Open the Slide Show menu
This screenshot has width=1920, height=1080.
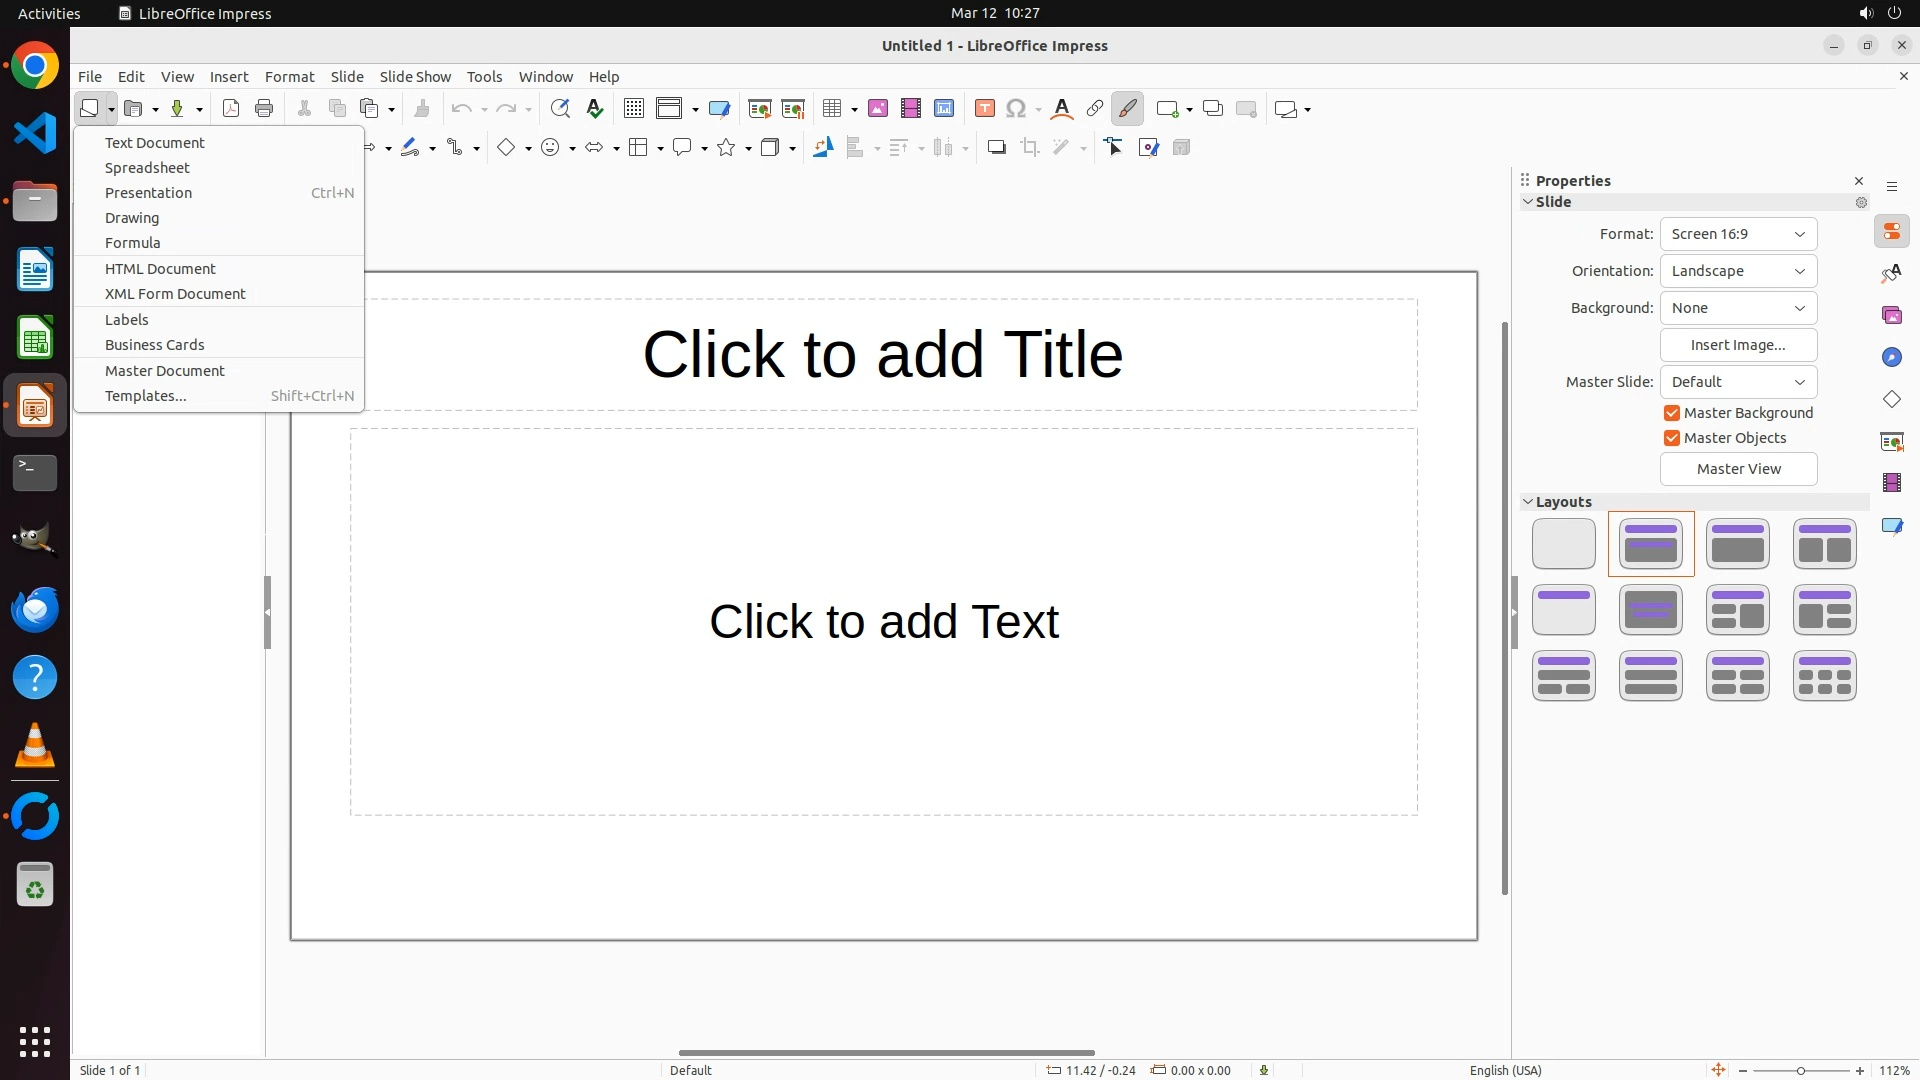(x=415, y=77)
